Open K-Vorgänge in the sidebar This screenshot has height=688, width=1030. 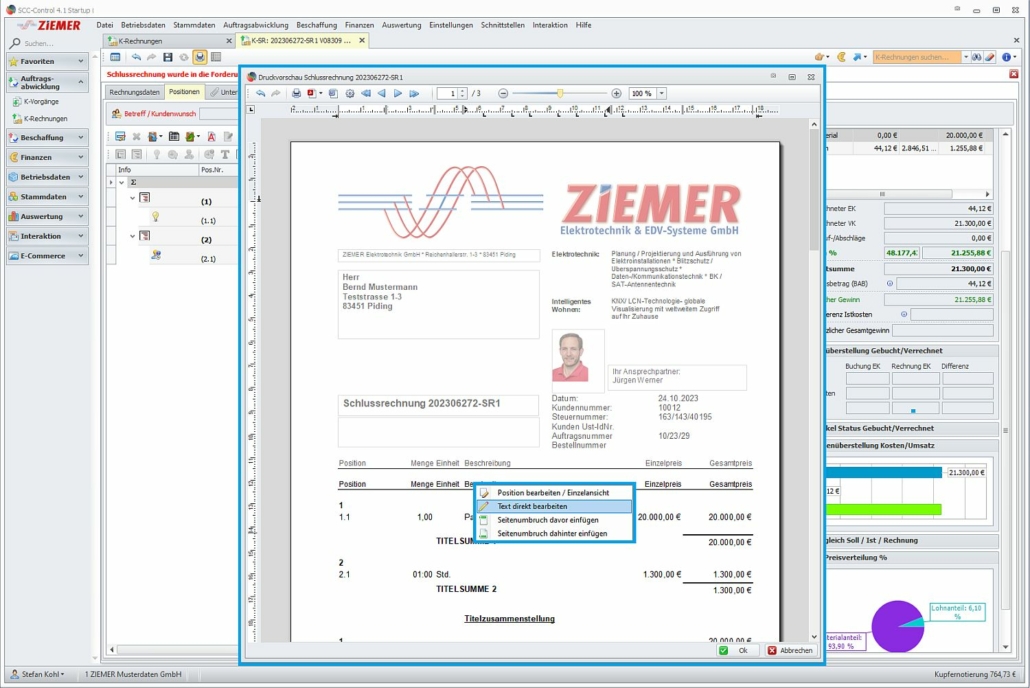[41, 102]
